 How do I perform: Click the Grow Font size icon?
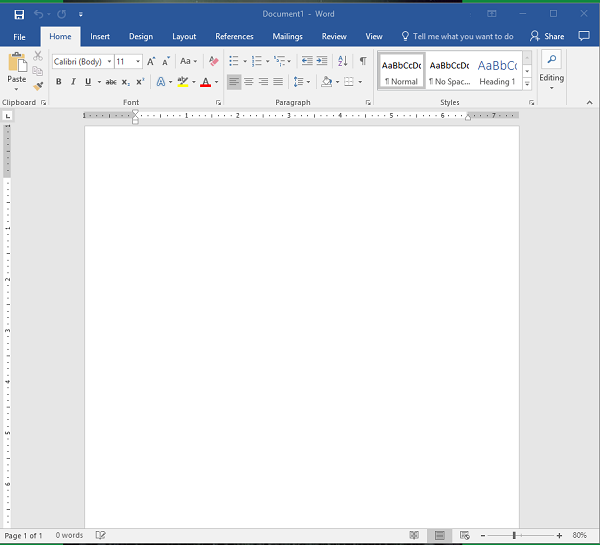coord(151,61)
